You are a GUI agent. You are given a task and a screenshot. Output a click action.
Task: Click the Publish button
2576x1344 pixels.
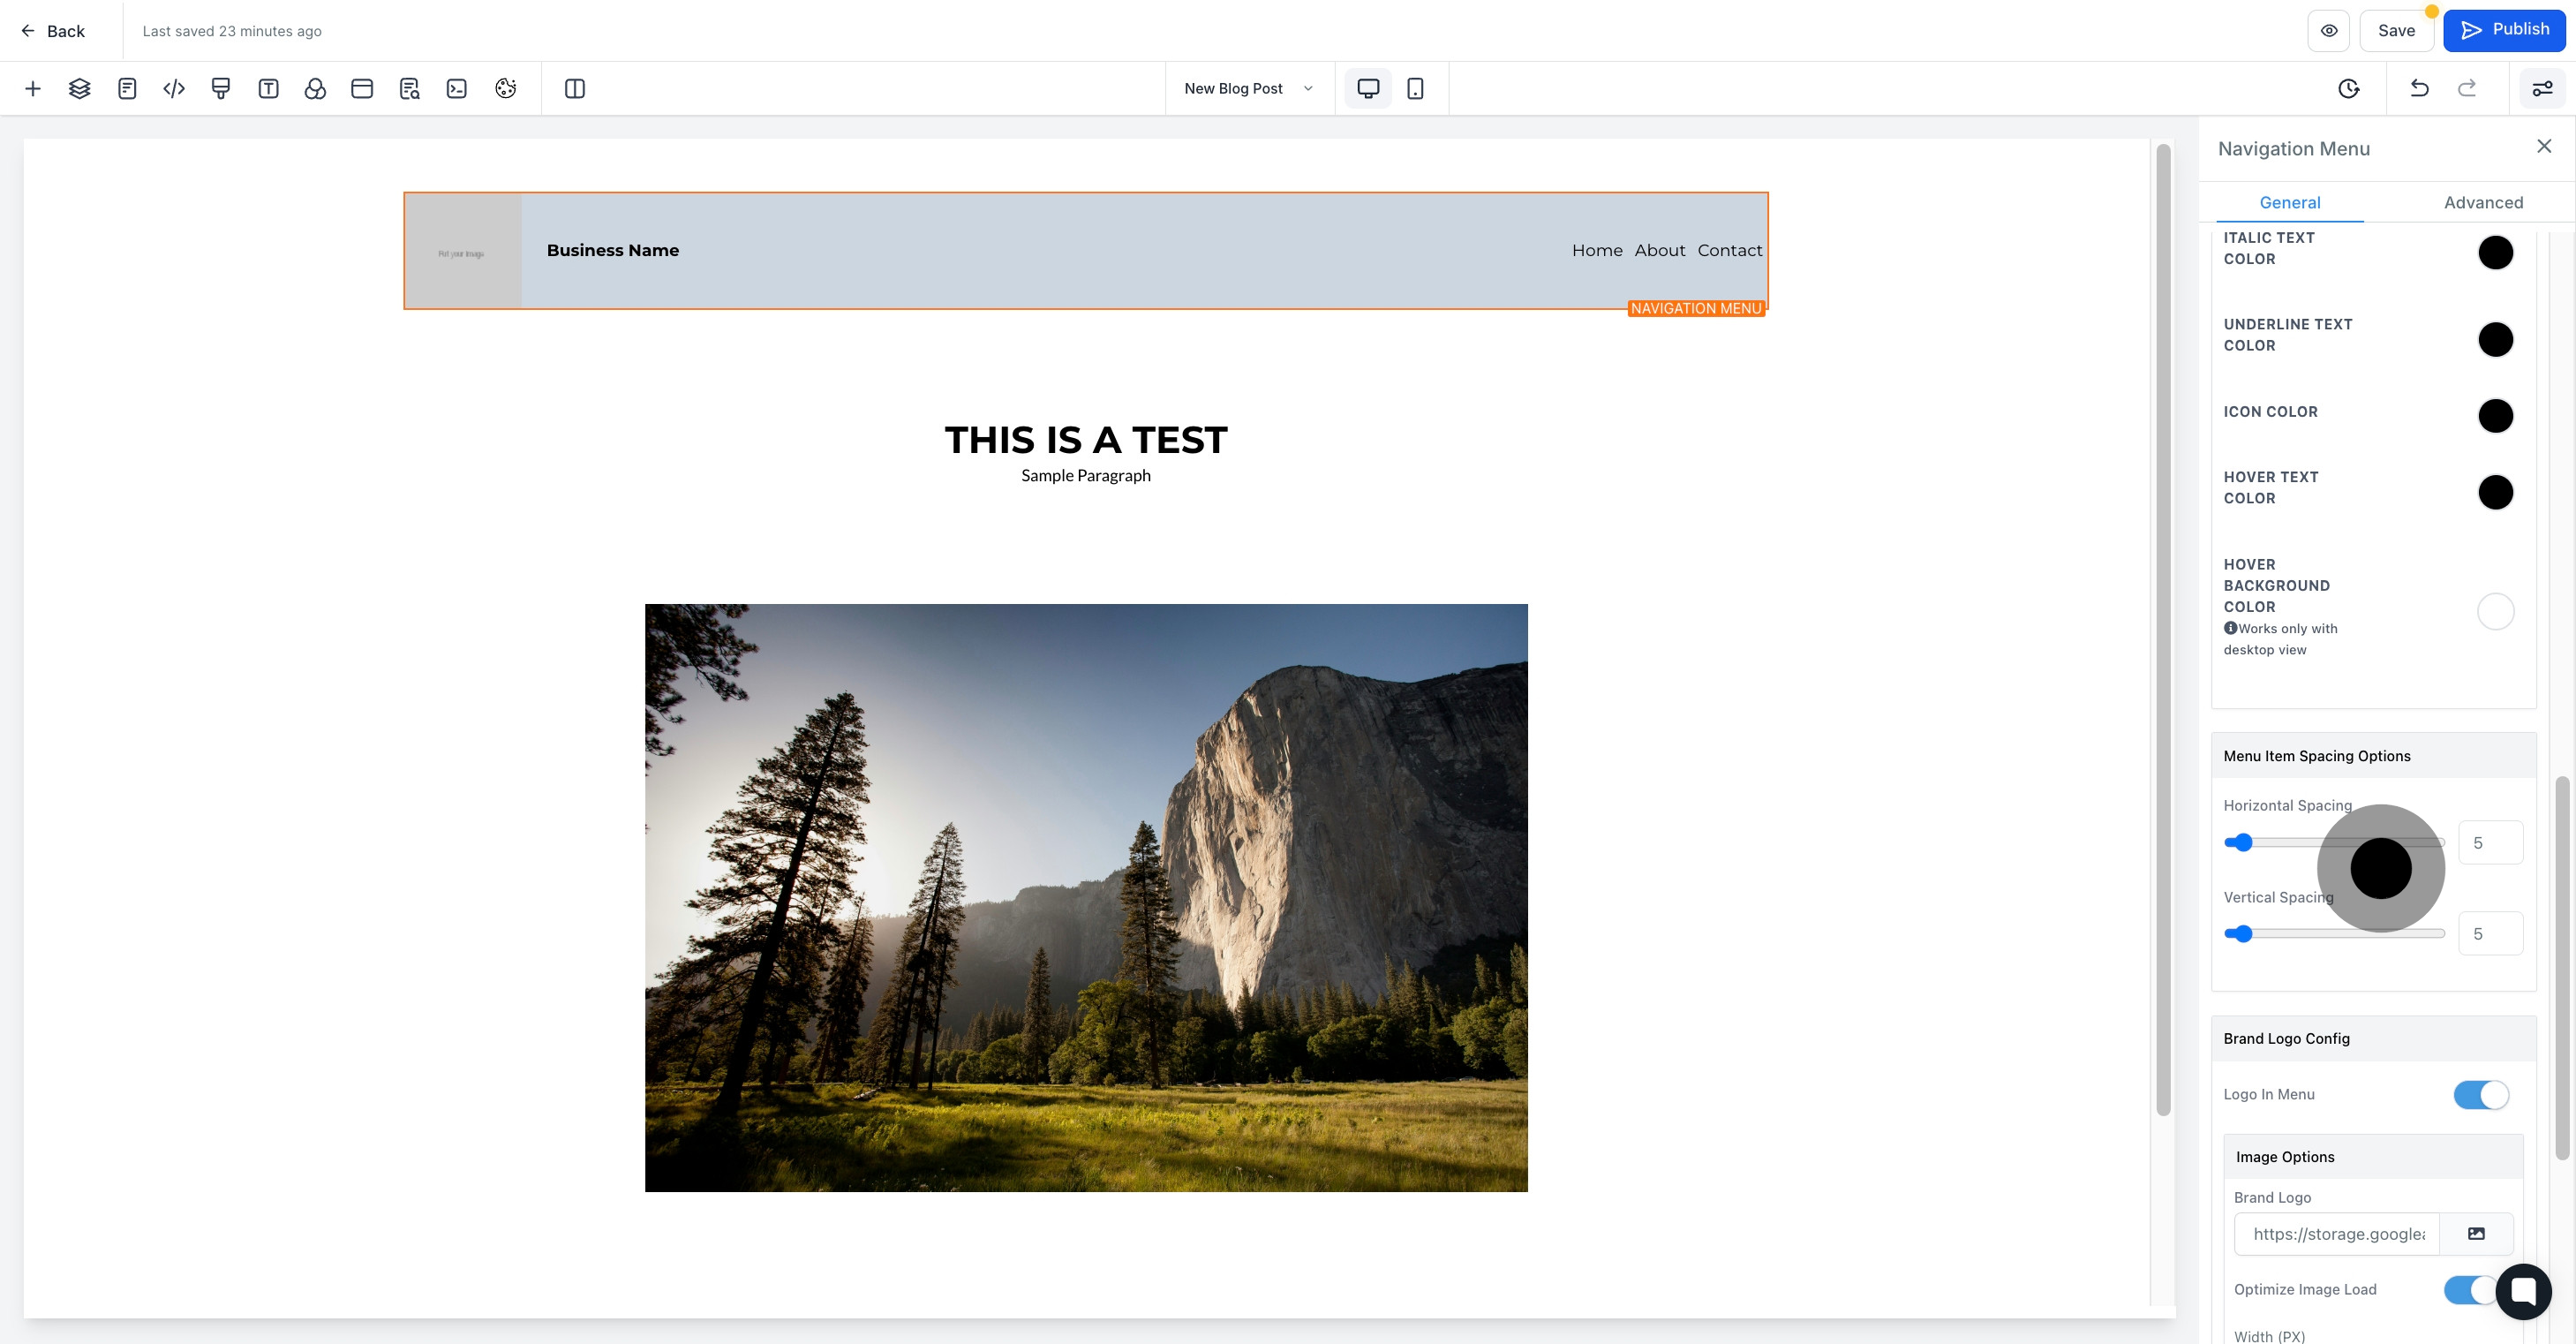pyautogui.click(x=2505, y=29)
